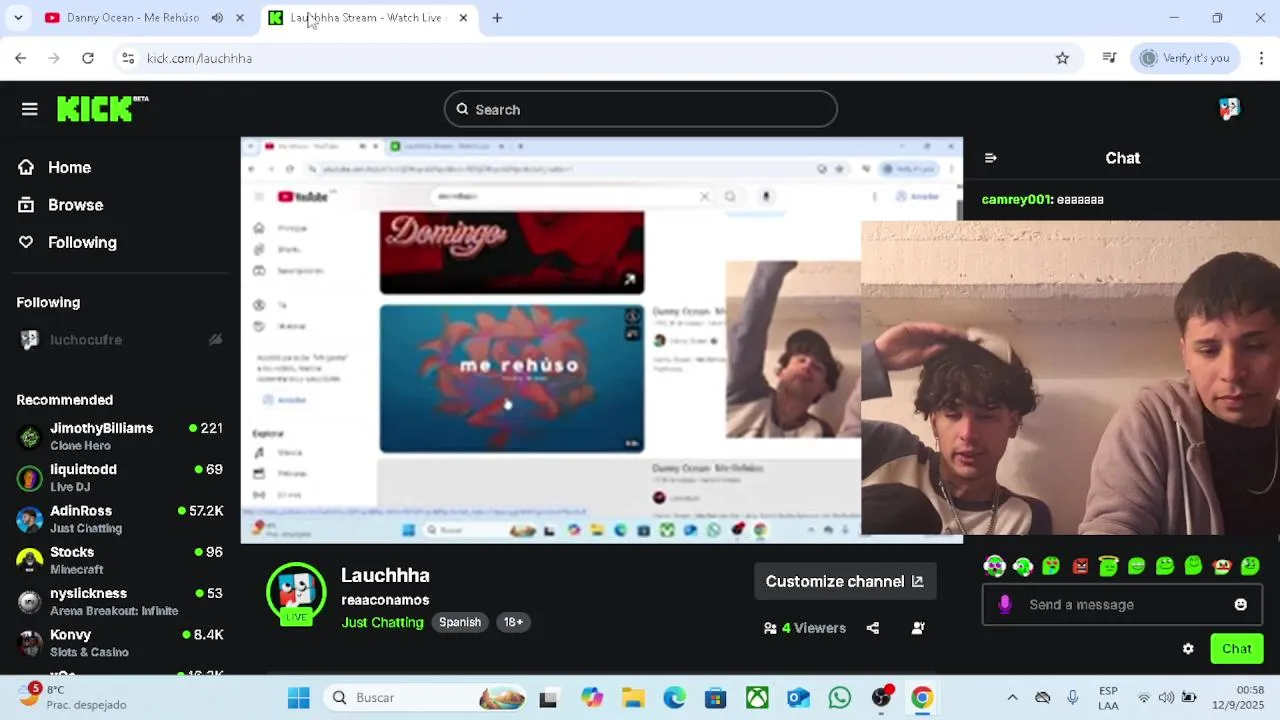Open Microsoft Edge from the taskbar
This screenshot has width=1280, height=720.
(x=674, y=698)
